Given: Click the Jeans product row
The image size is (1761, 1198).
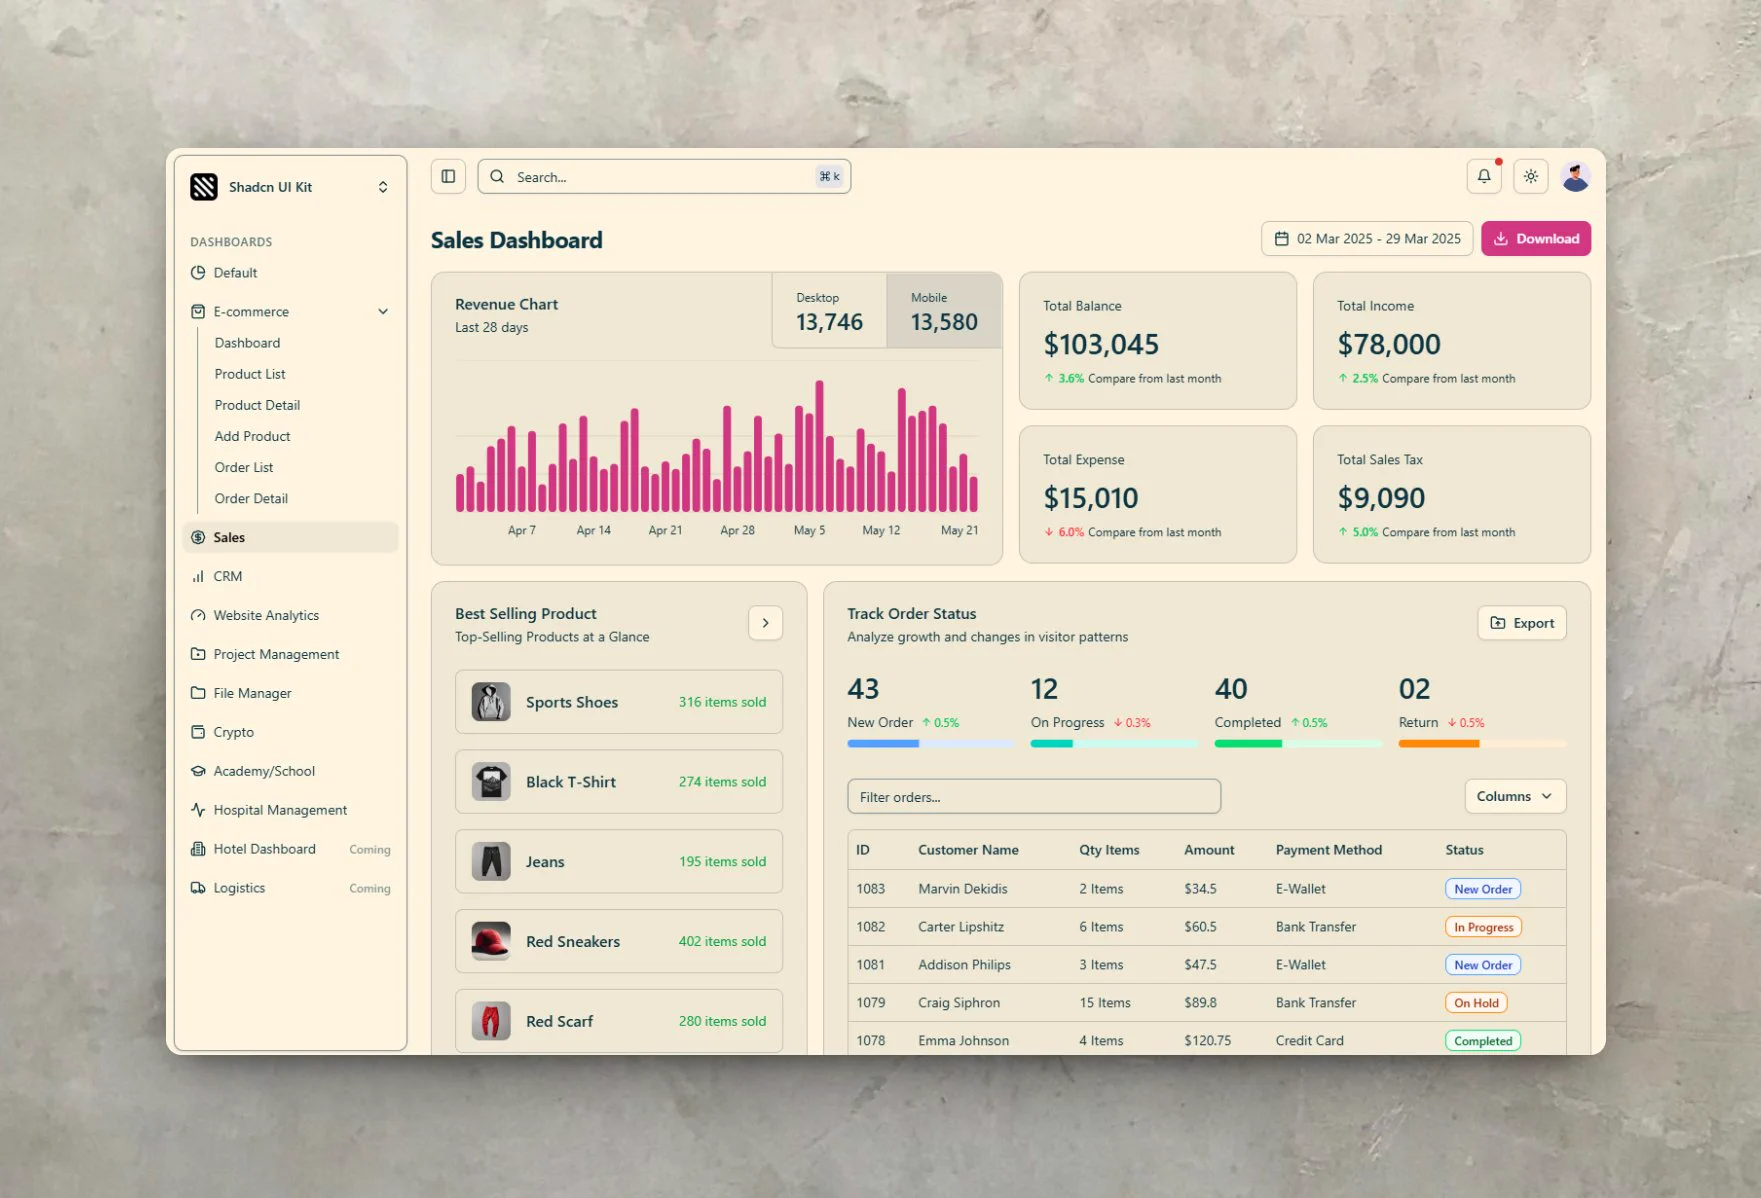Looking at the screenshot, I should (x=619, y=861).
